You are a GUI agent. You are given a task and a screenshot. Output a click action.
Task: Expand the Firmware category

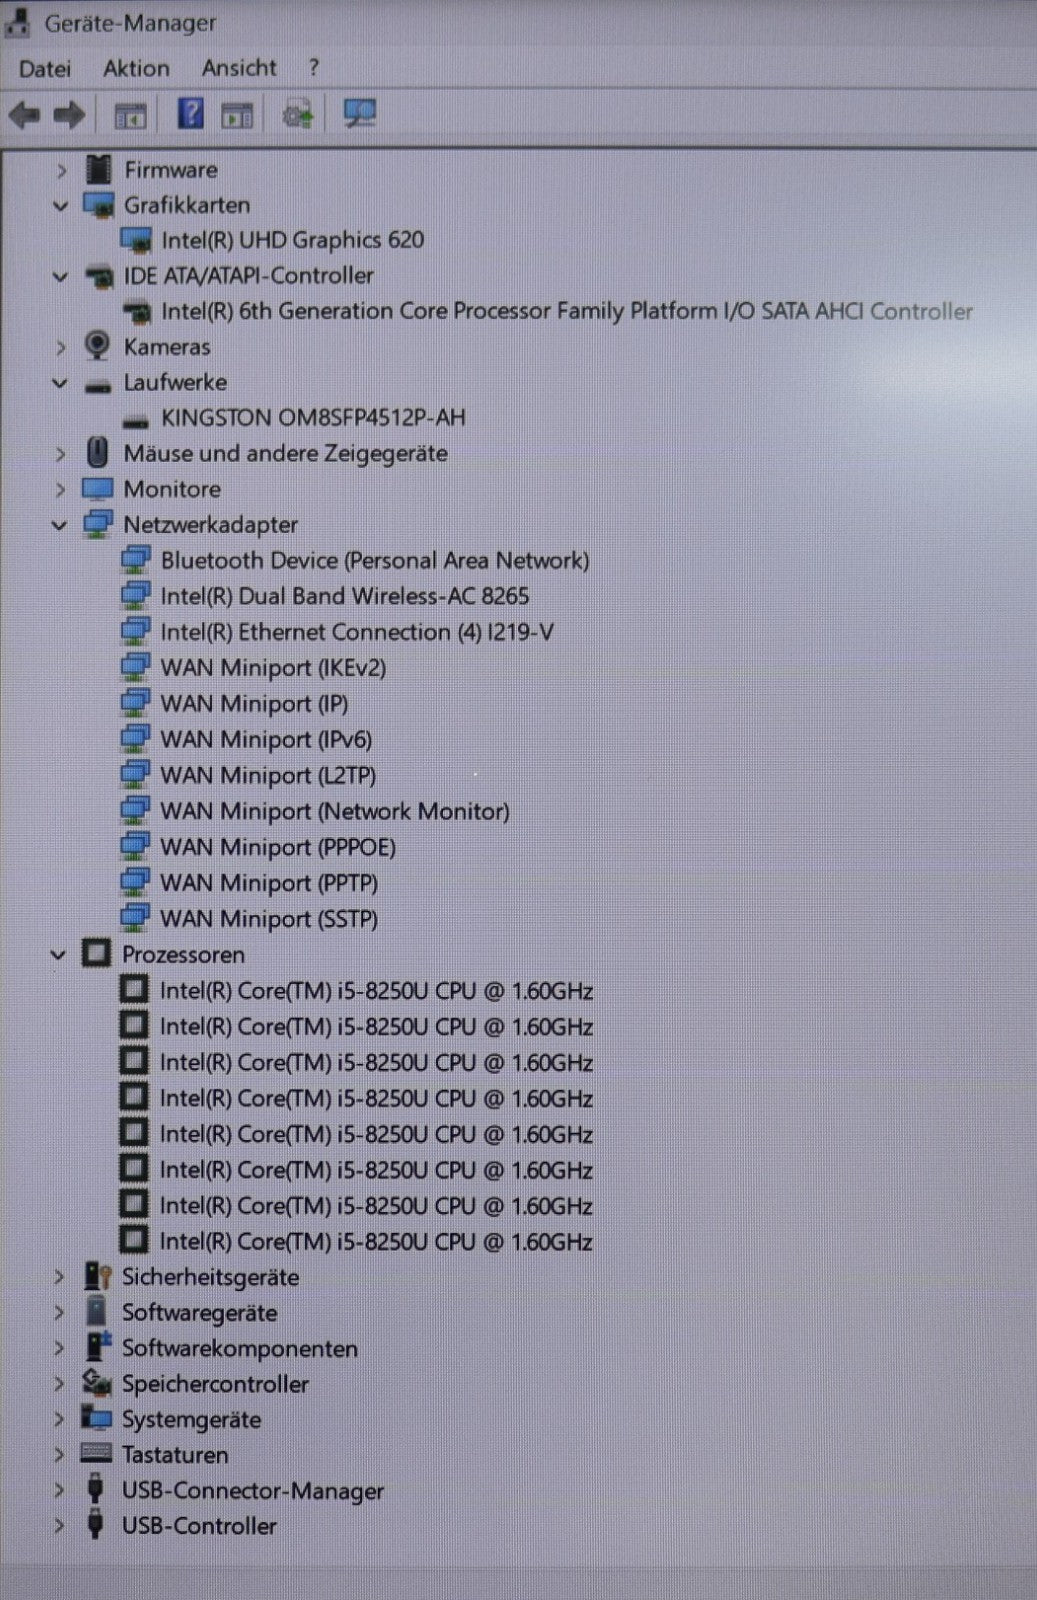pyautogui.click(x=60, y=171)
